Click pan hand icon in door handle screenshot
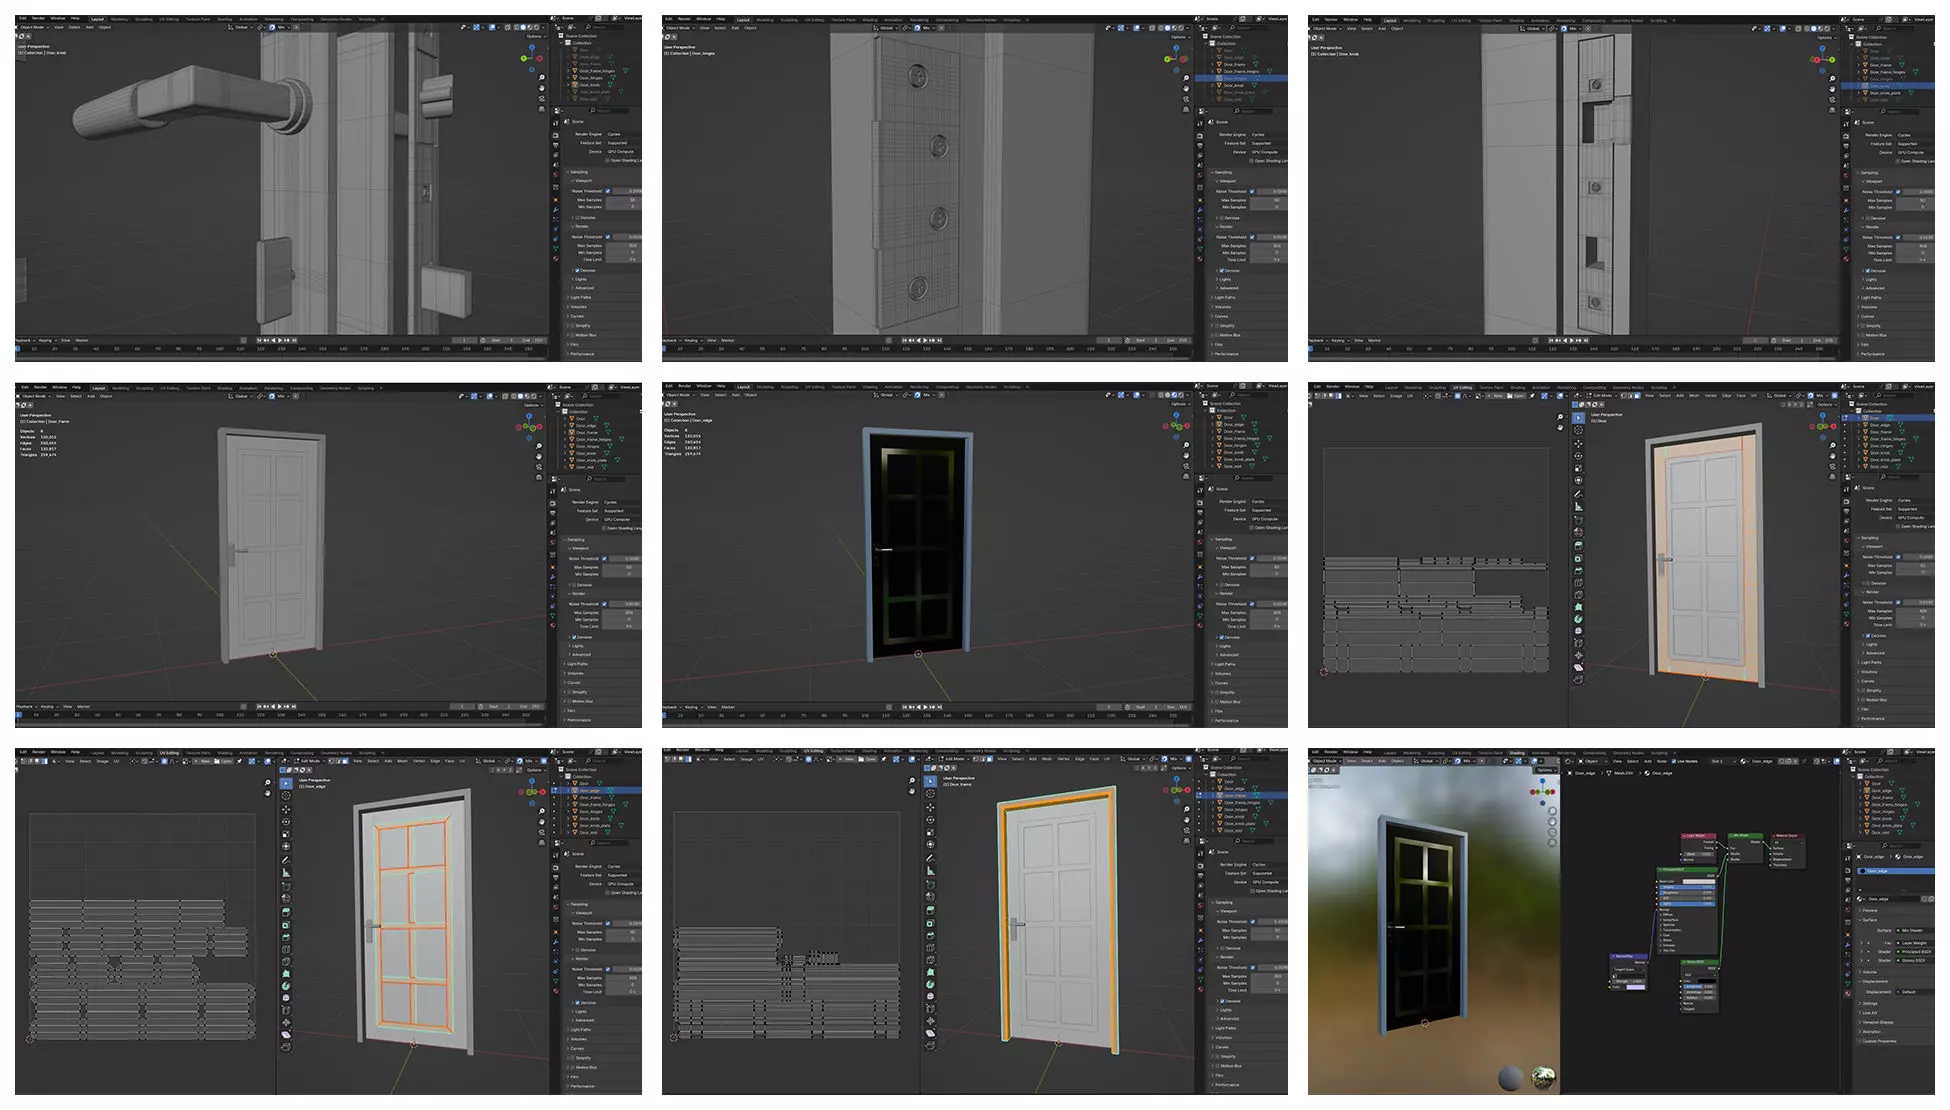The height and width of the screenshot is (1110, 1950). 542,87
